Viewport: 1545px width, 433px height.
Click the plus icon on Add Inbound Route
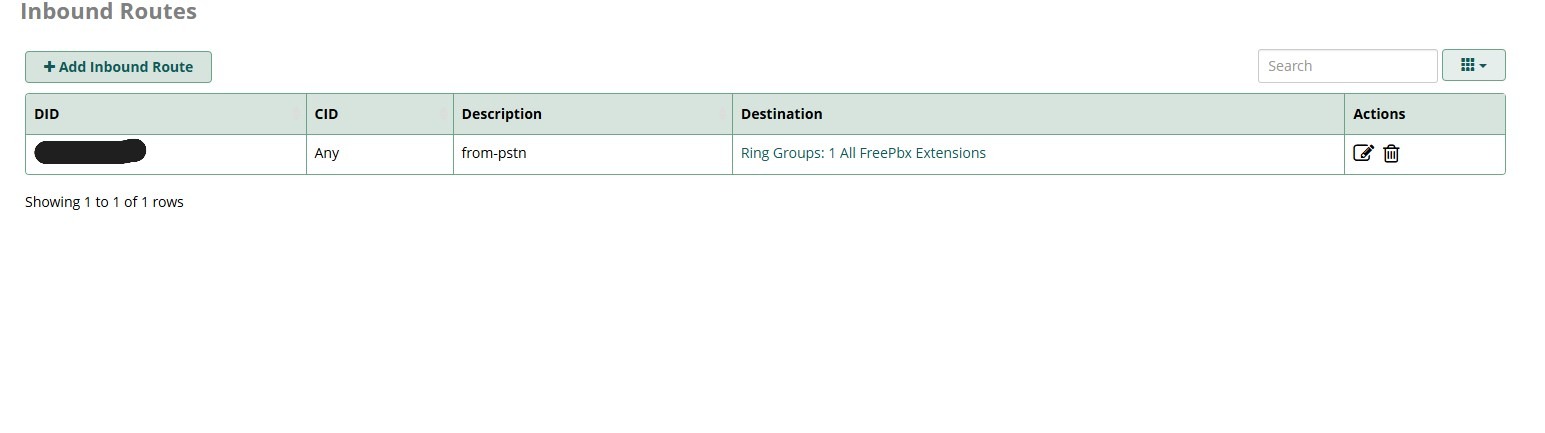pos(50,67)
